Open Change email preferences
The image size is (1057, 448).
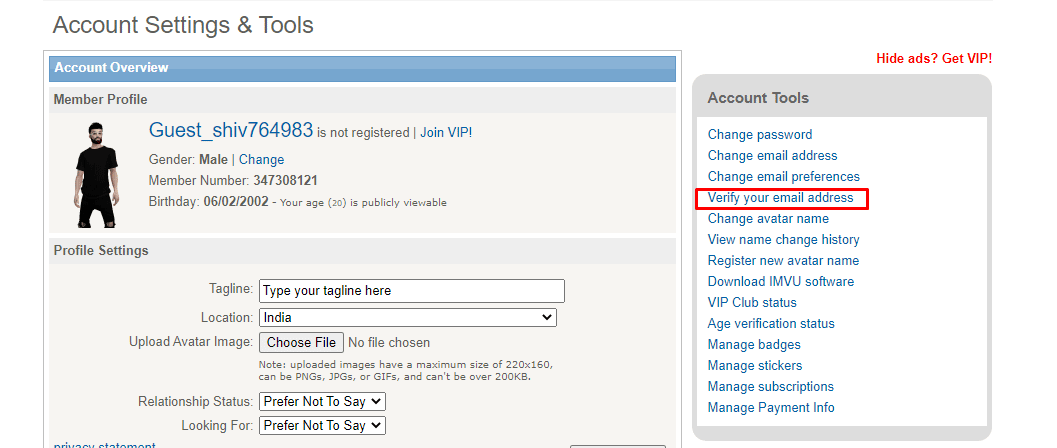[x=784, y=177]
